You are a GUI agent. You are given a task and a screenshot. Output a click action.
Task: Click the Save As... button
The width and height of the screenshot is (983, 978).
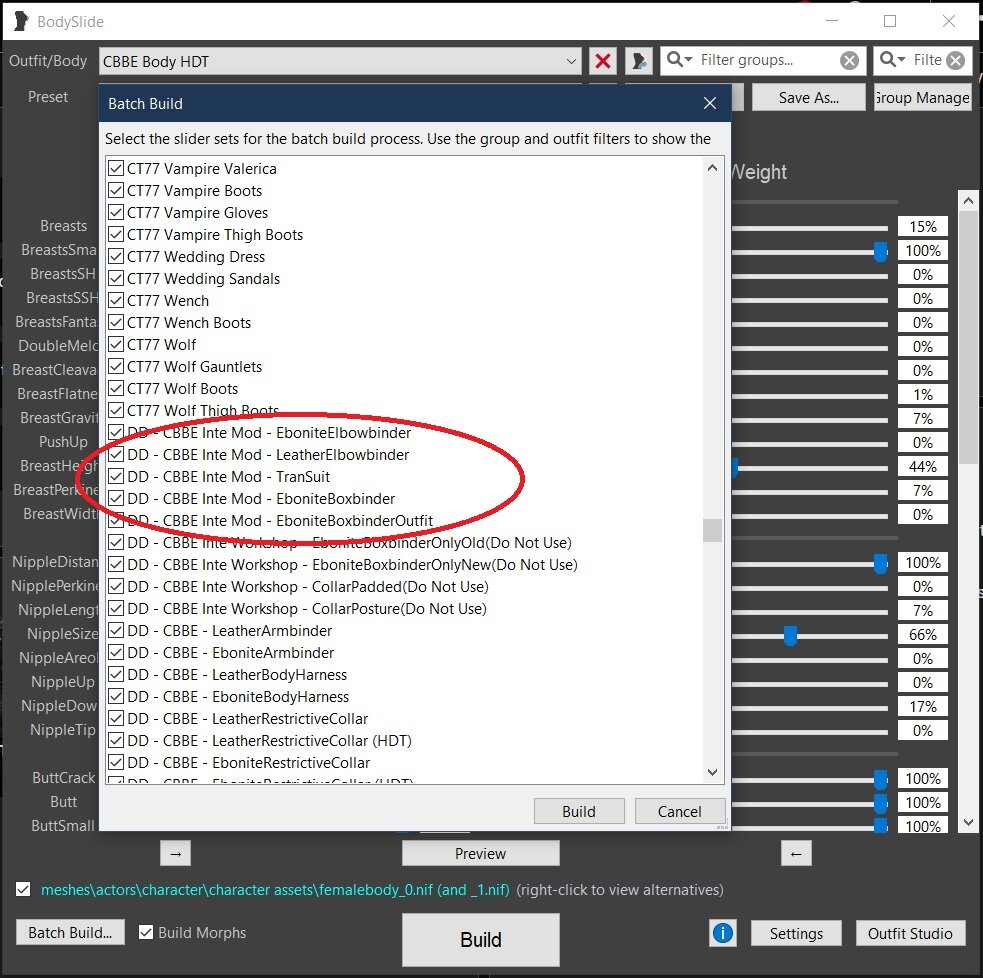click(x=809, y=98)
